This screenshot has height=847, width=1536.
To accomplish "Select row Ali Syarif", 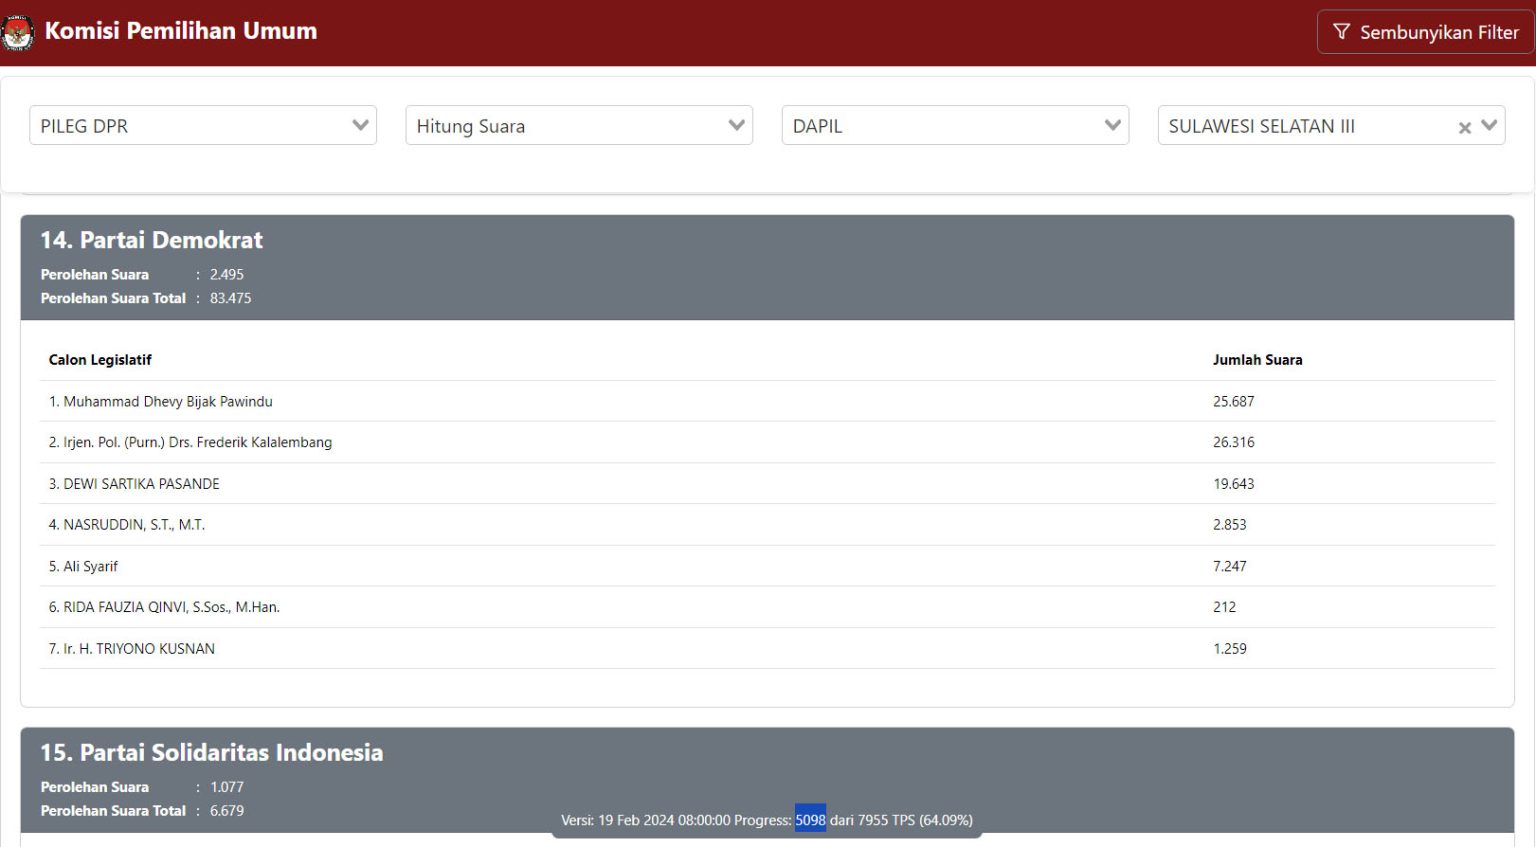I will pyautogui.click(x=767, y=566).
